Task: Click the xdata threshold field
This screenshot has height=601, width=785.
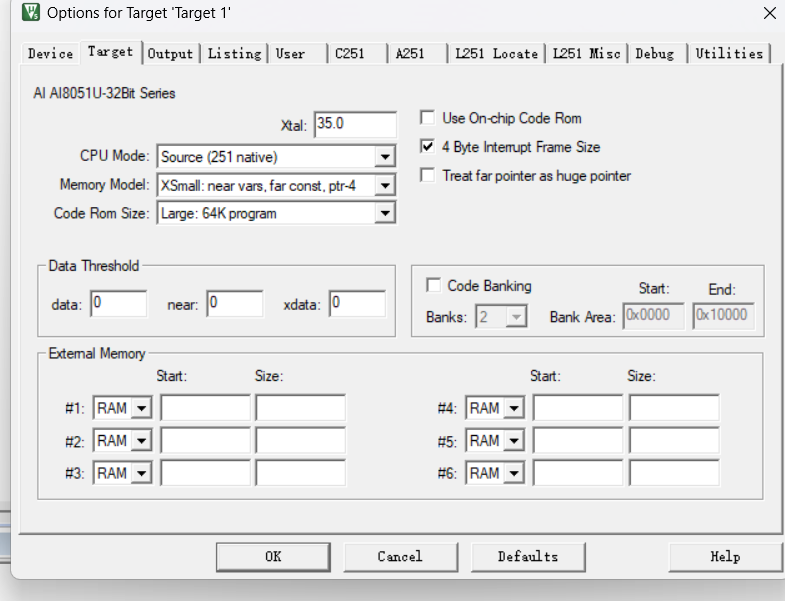Action: pyautogui.click(x=357, y=304)
